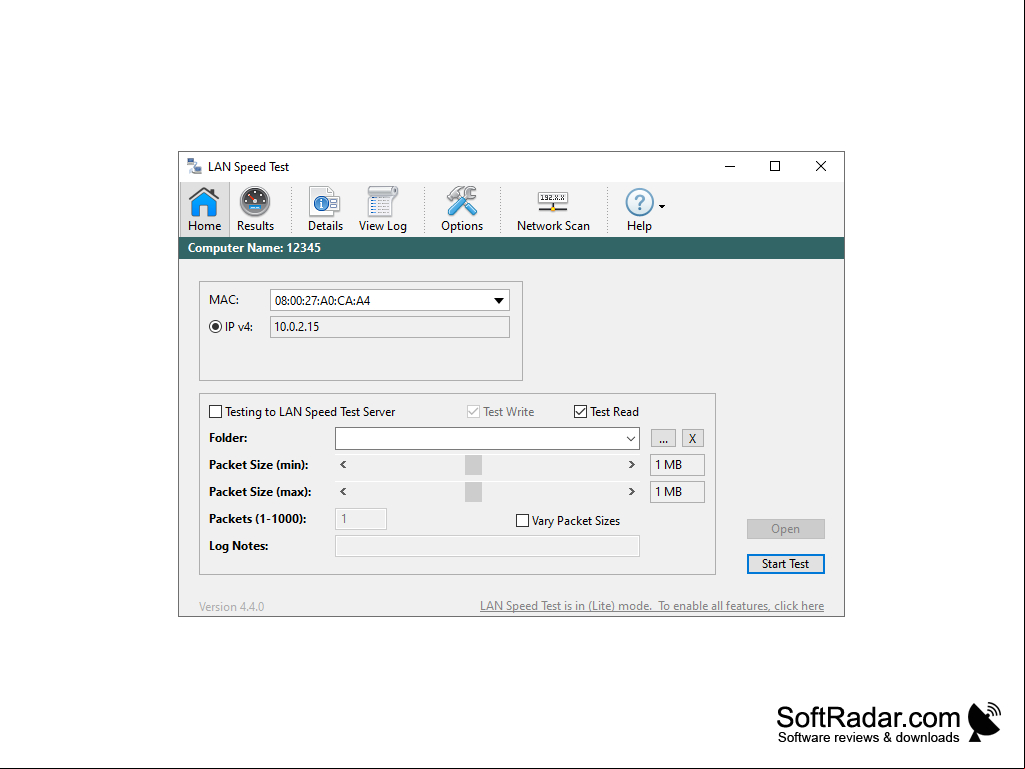Click the folder browse '...' button
Screen dimensions: 1025x769
pos(663,438)
